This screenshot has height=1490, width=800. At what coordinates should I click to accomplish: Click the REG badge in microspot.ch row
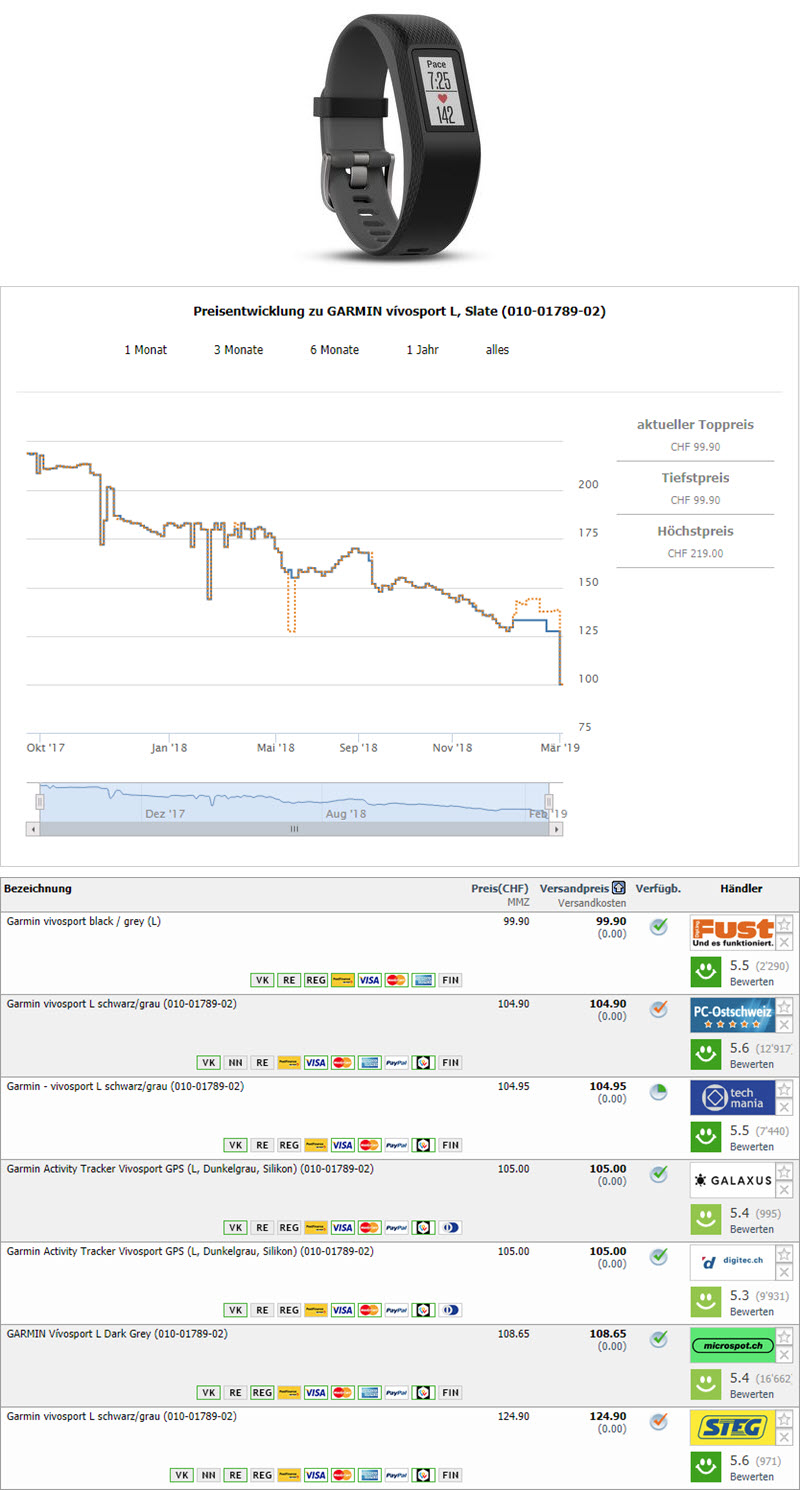point(262,1393)
